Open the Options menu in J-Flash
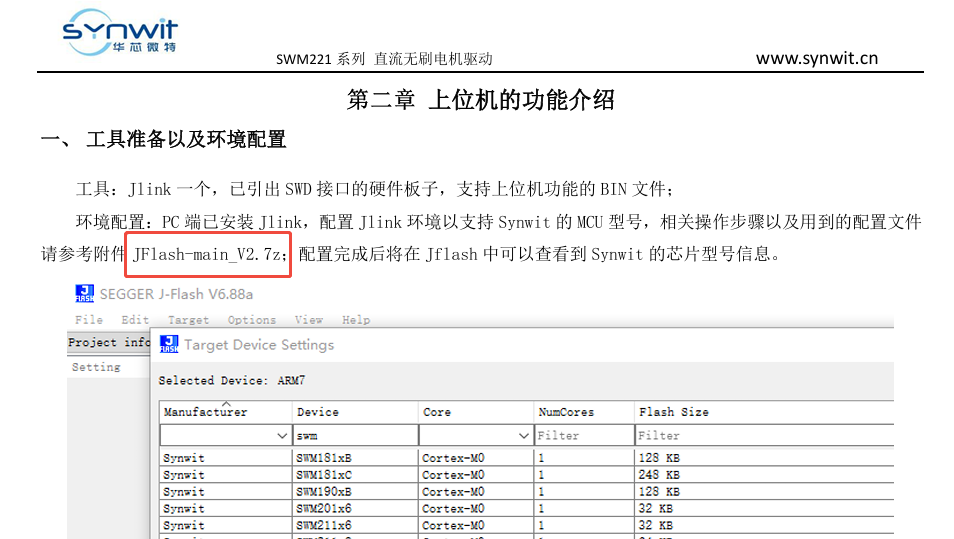Image resolution: width=954 pixels, height=539 pixels. 251,319
